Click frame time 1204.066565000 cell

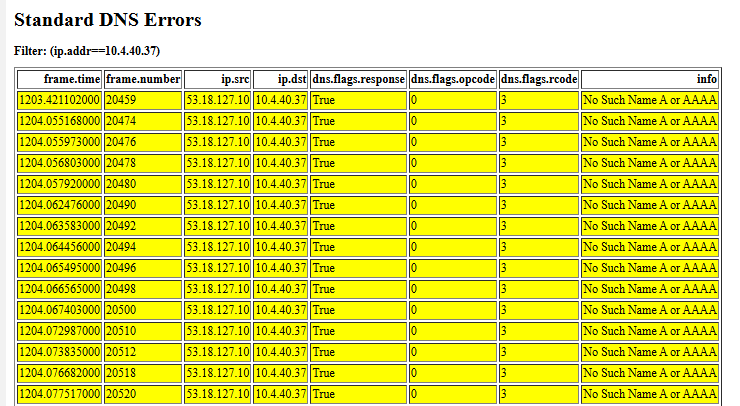(60, 288)
